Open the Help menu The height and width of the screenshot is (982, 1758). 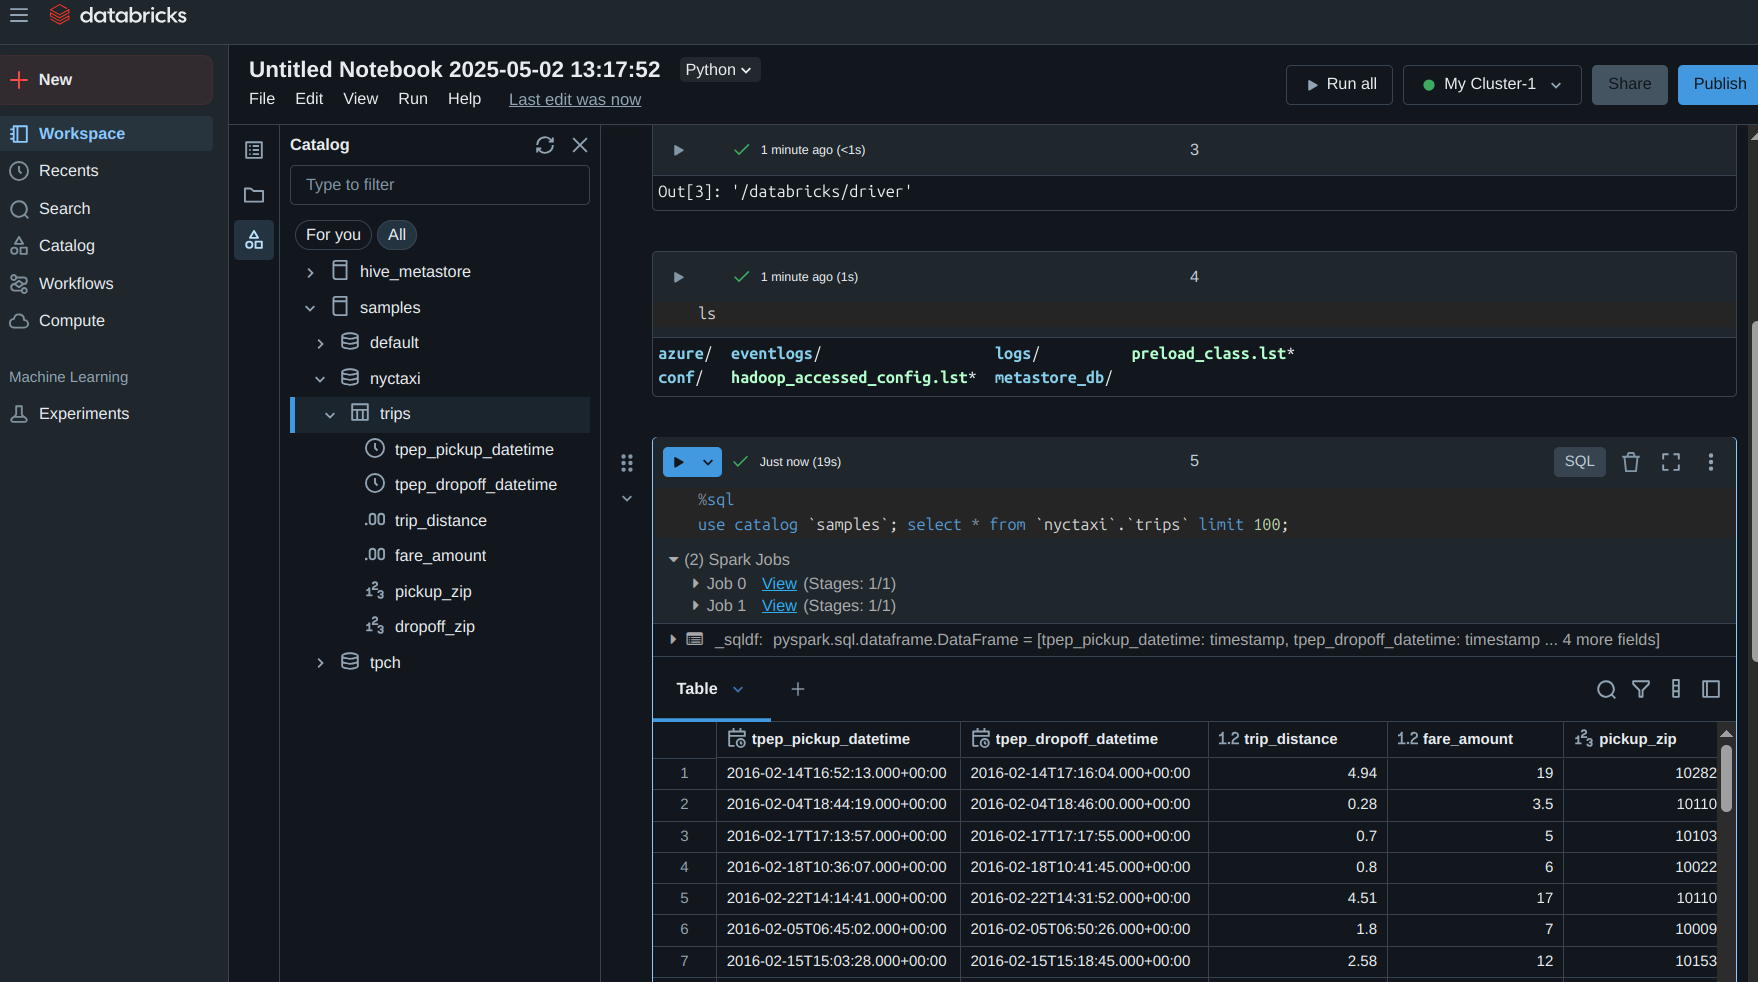(465, 99)
